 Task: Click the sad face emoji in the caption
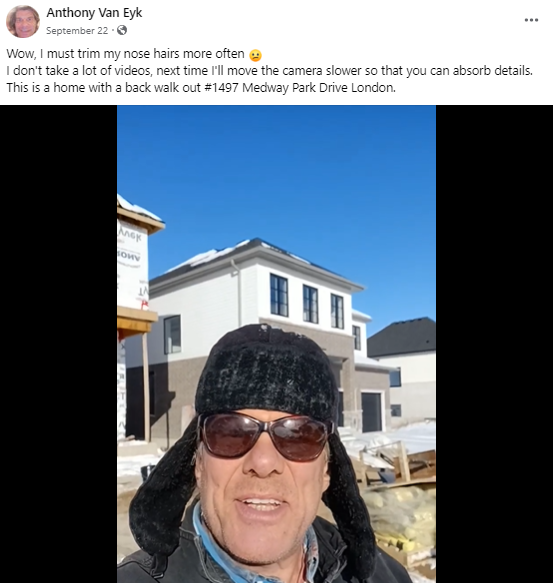coord(255,55)
